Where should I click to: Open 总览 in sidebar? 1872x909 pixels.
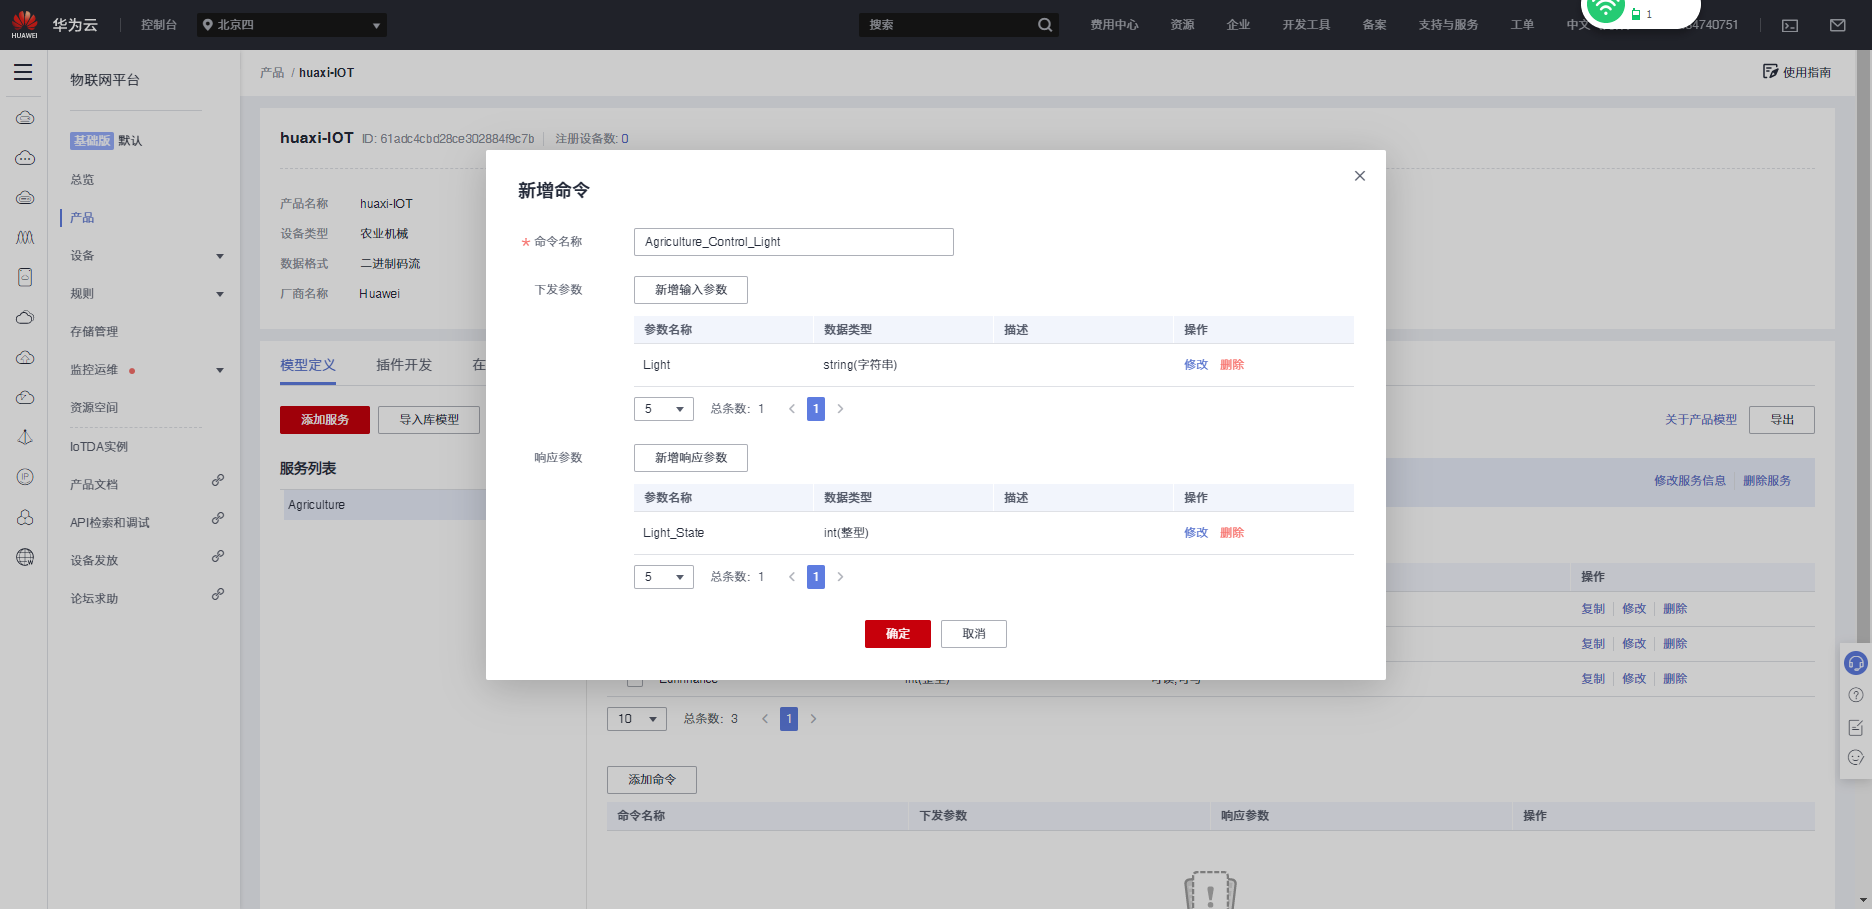82,180
